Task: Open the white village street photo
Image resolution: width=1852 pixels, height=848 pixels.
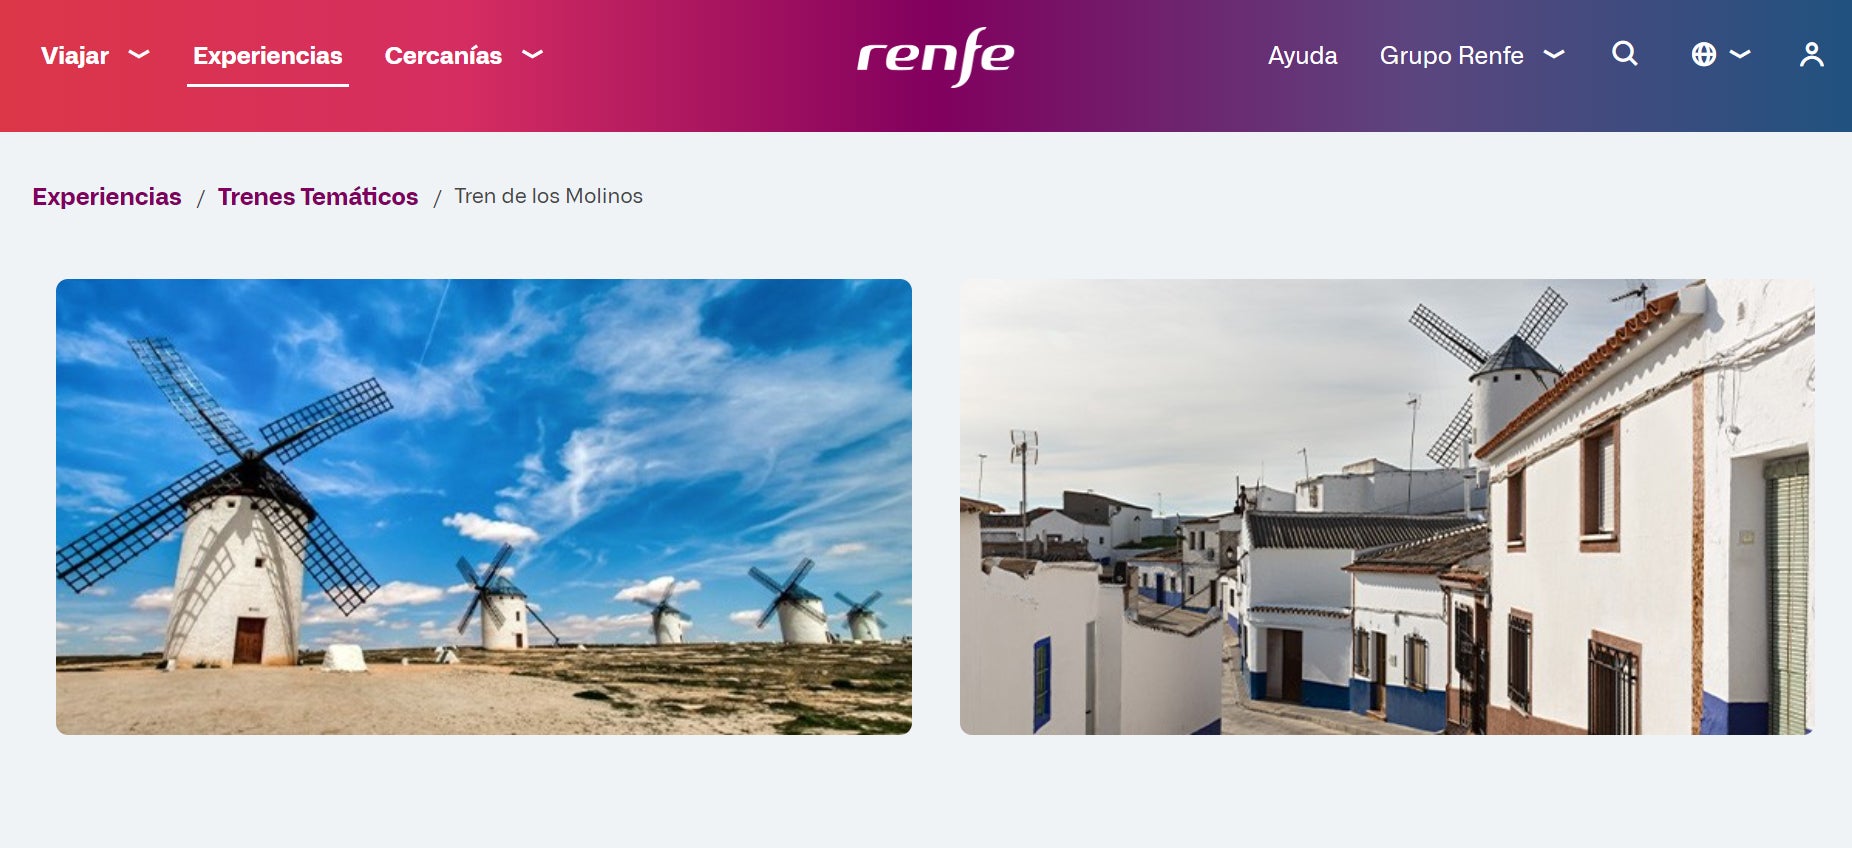Action: click(1387, 507)
